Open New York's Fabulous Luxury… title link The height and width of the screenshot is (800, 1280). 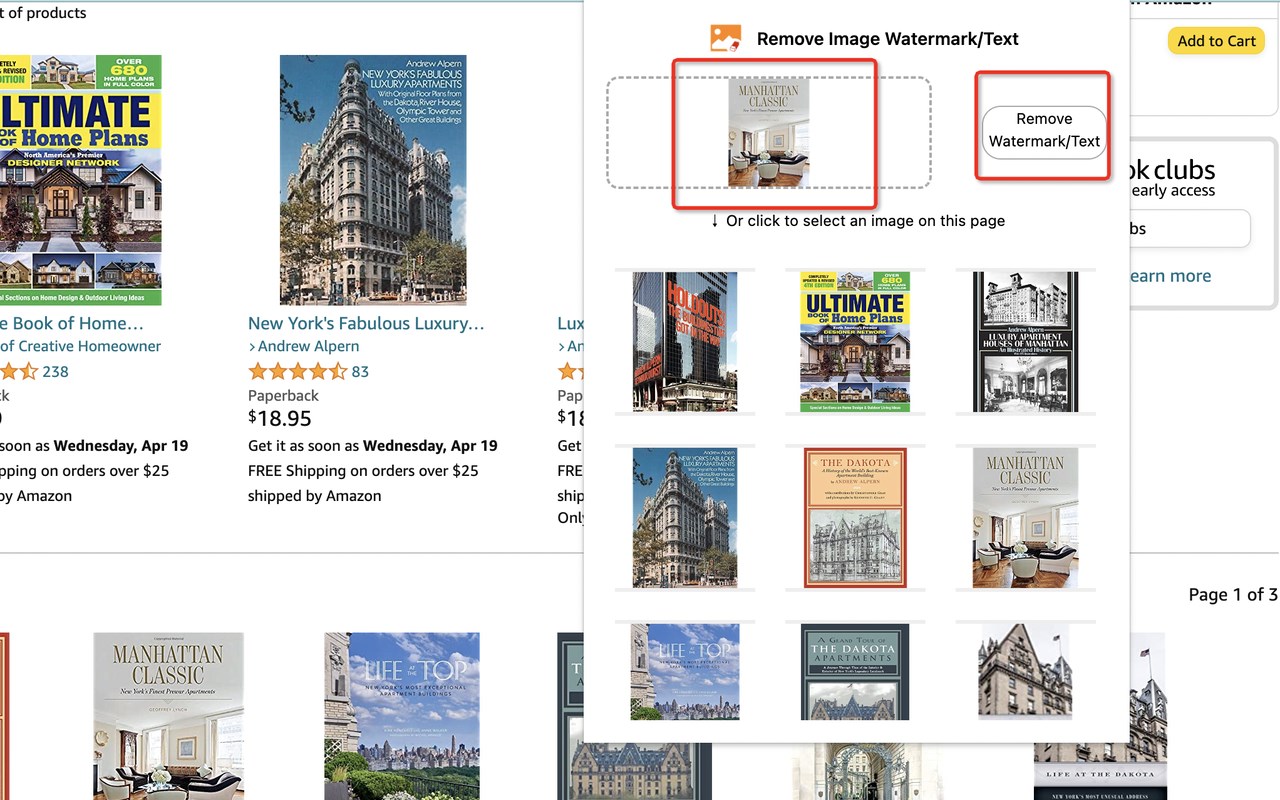click(366, 323)
